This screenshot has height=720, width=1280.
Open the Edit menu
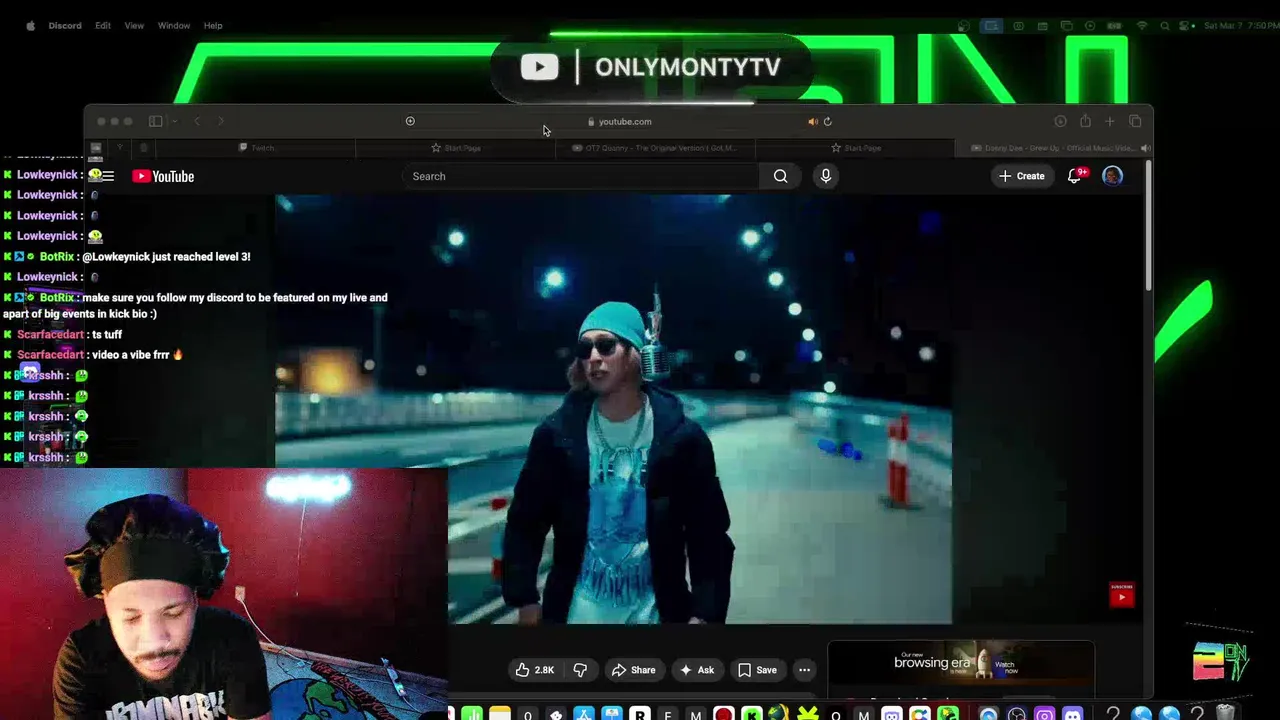click(x=103, y=26)
